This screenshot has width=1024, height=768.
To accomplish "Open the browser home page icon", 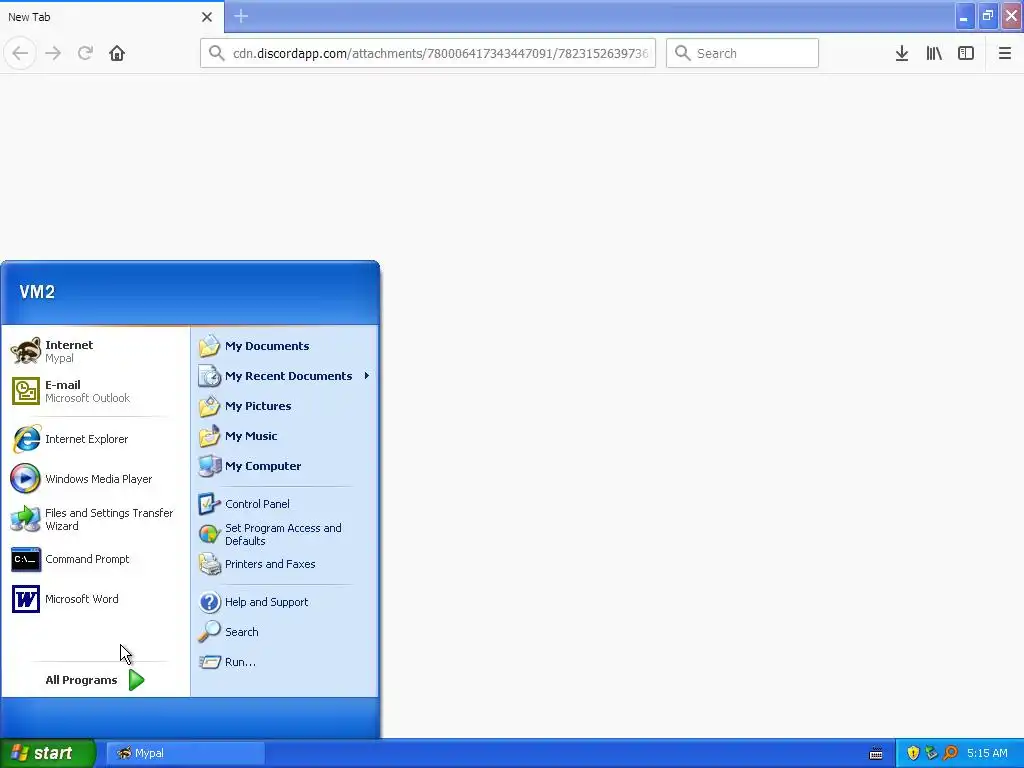I will [117, 53].
